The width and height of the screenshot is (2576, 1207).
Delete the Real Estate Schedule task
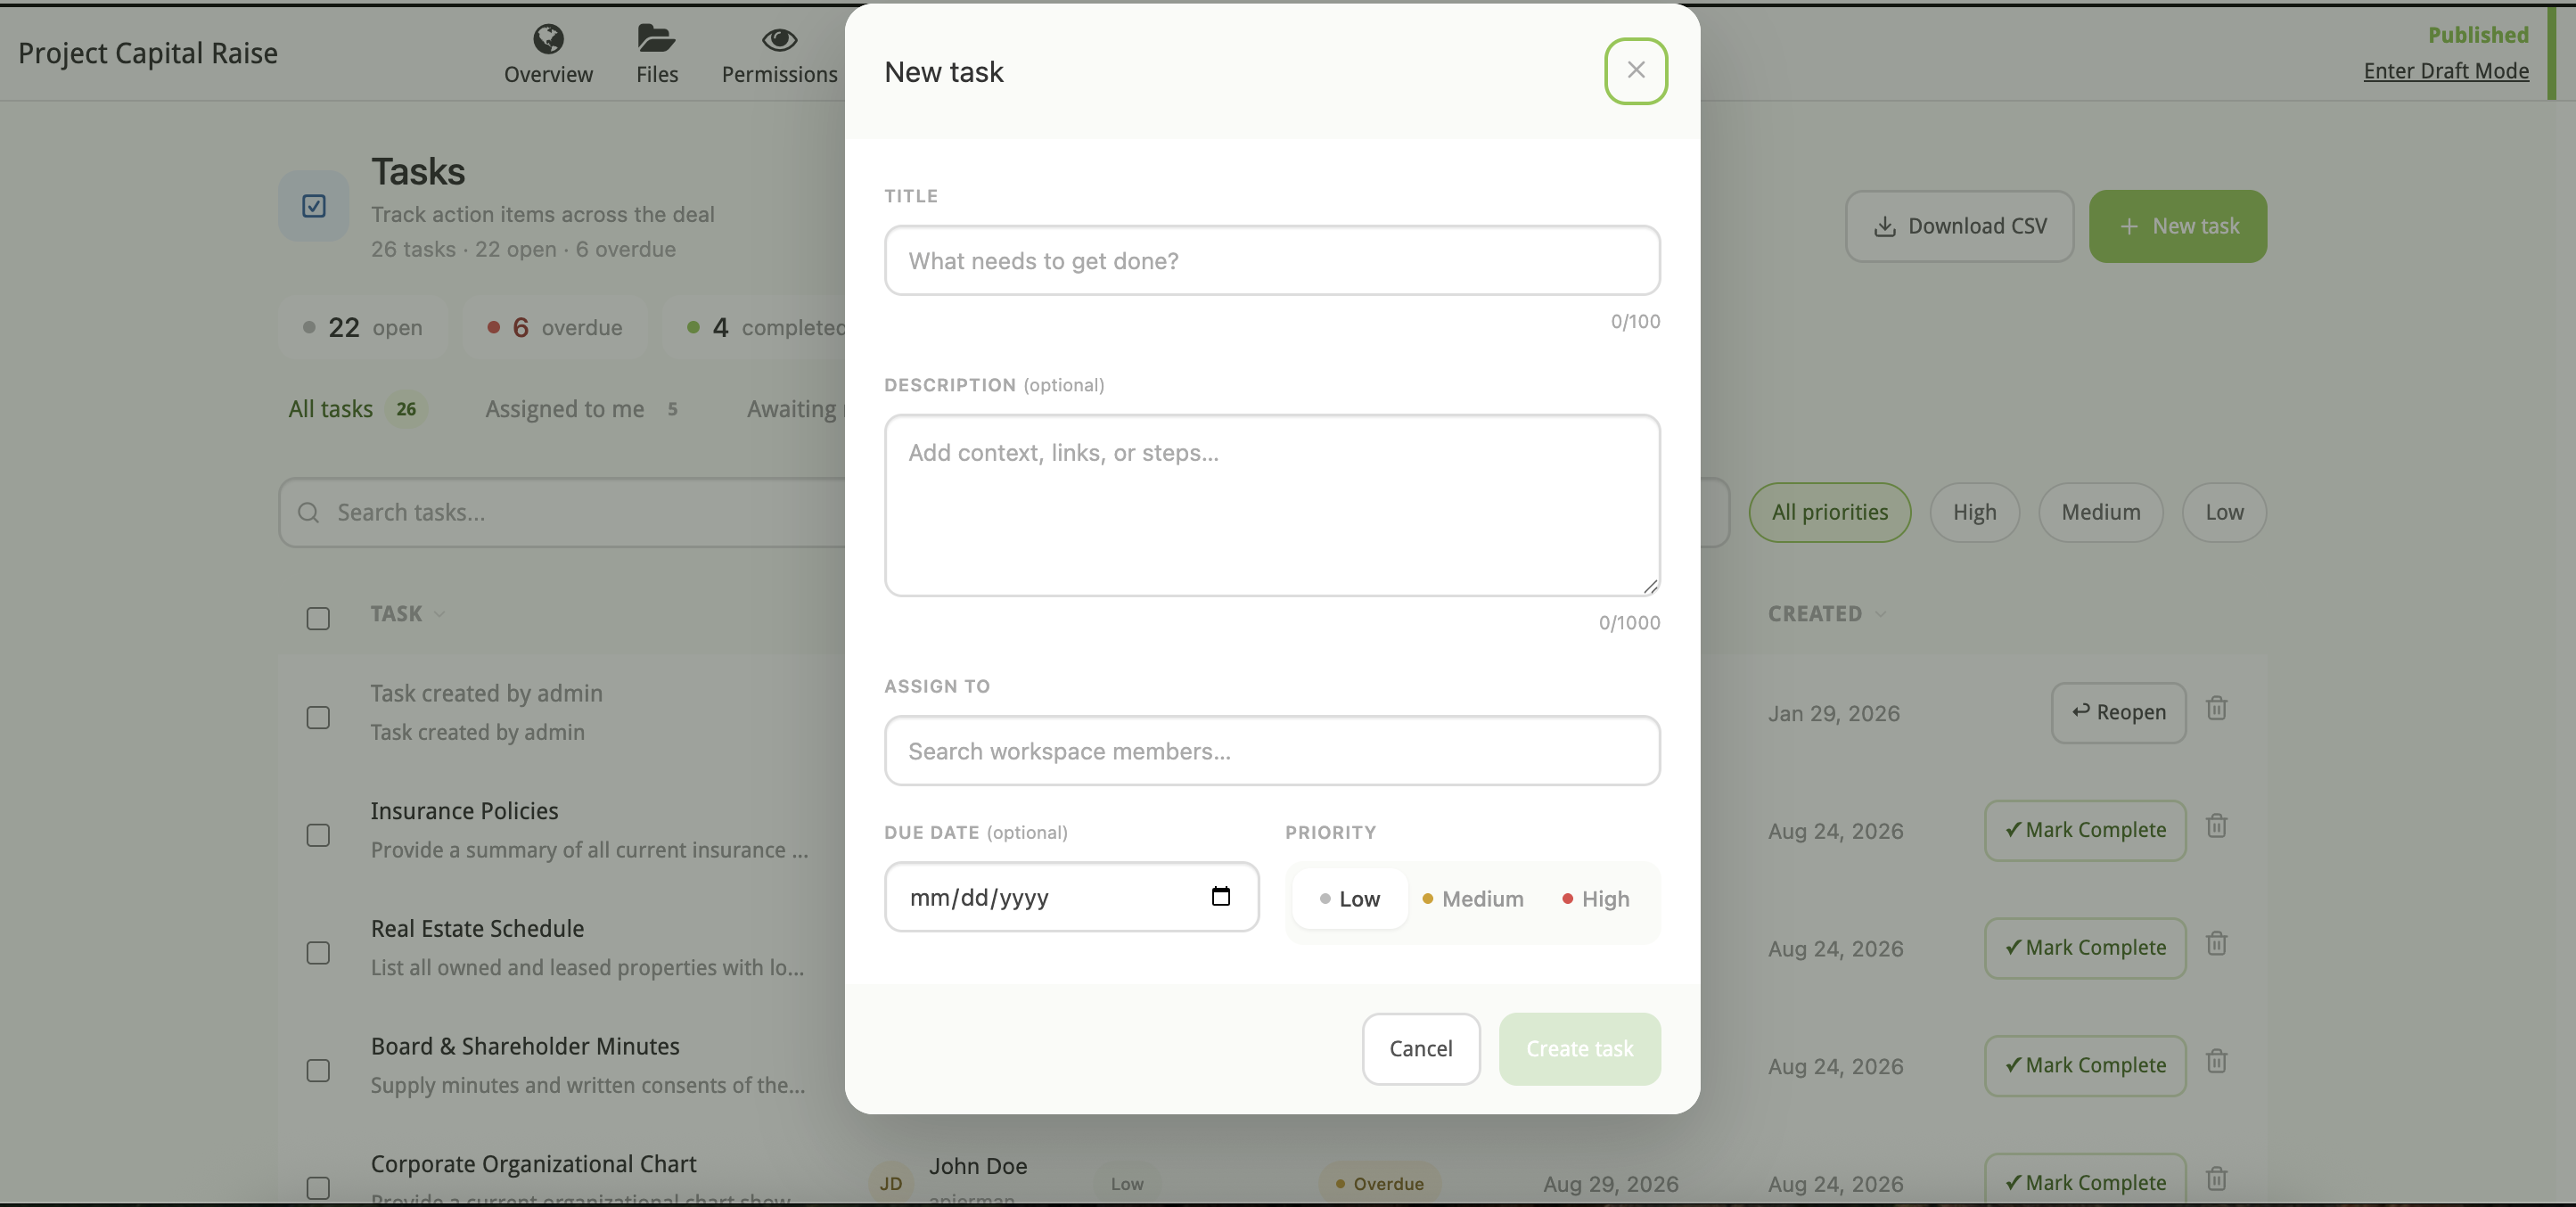tap(2216, 943)
